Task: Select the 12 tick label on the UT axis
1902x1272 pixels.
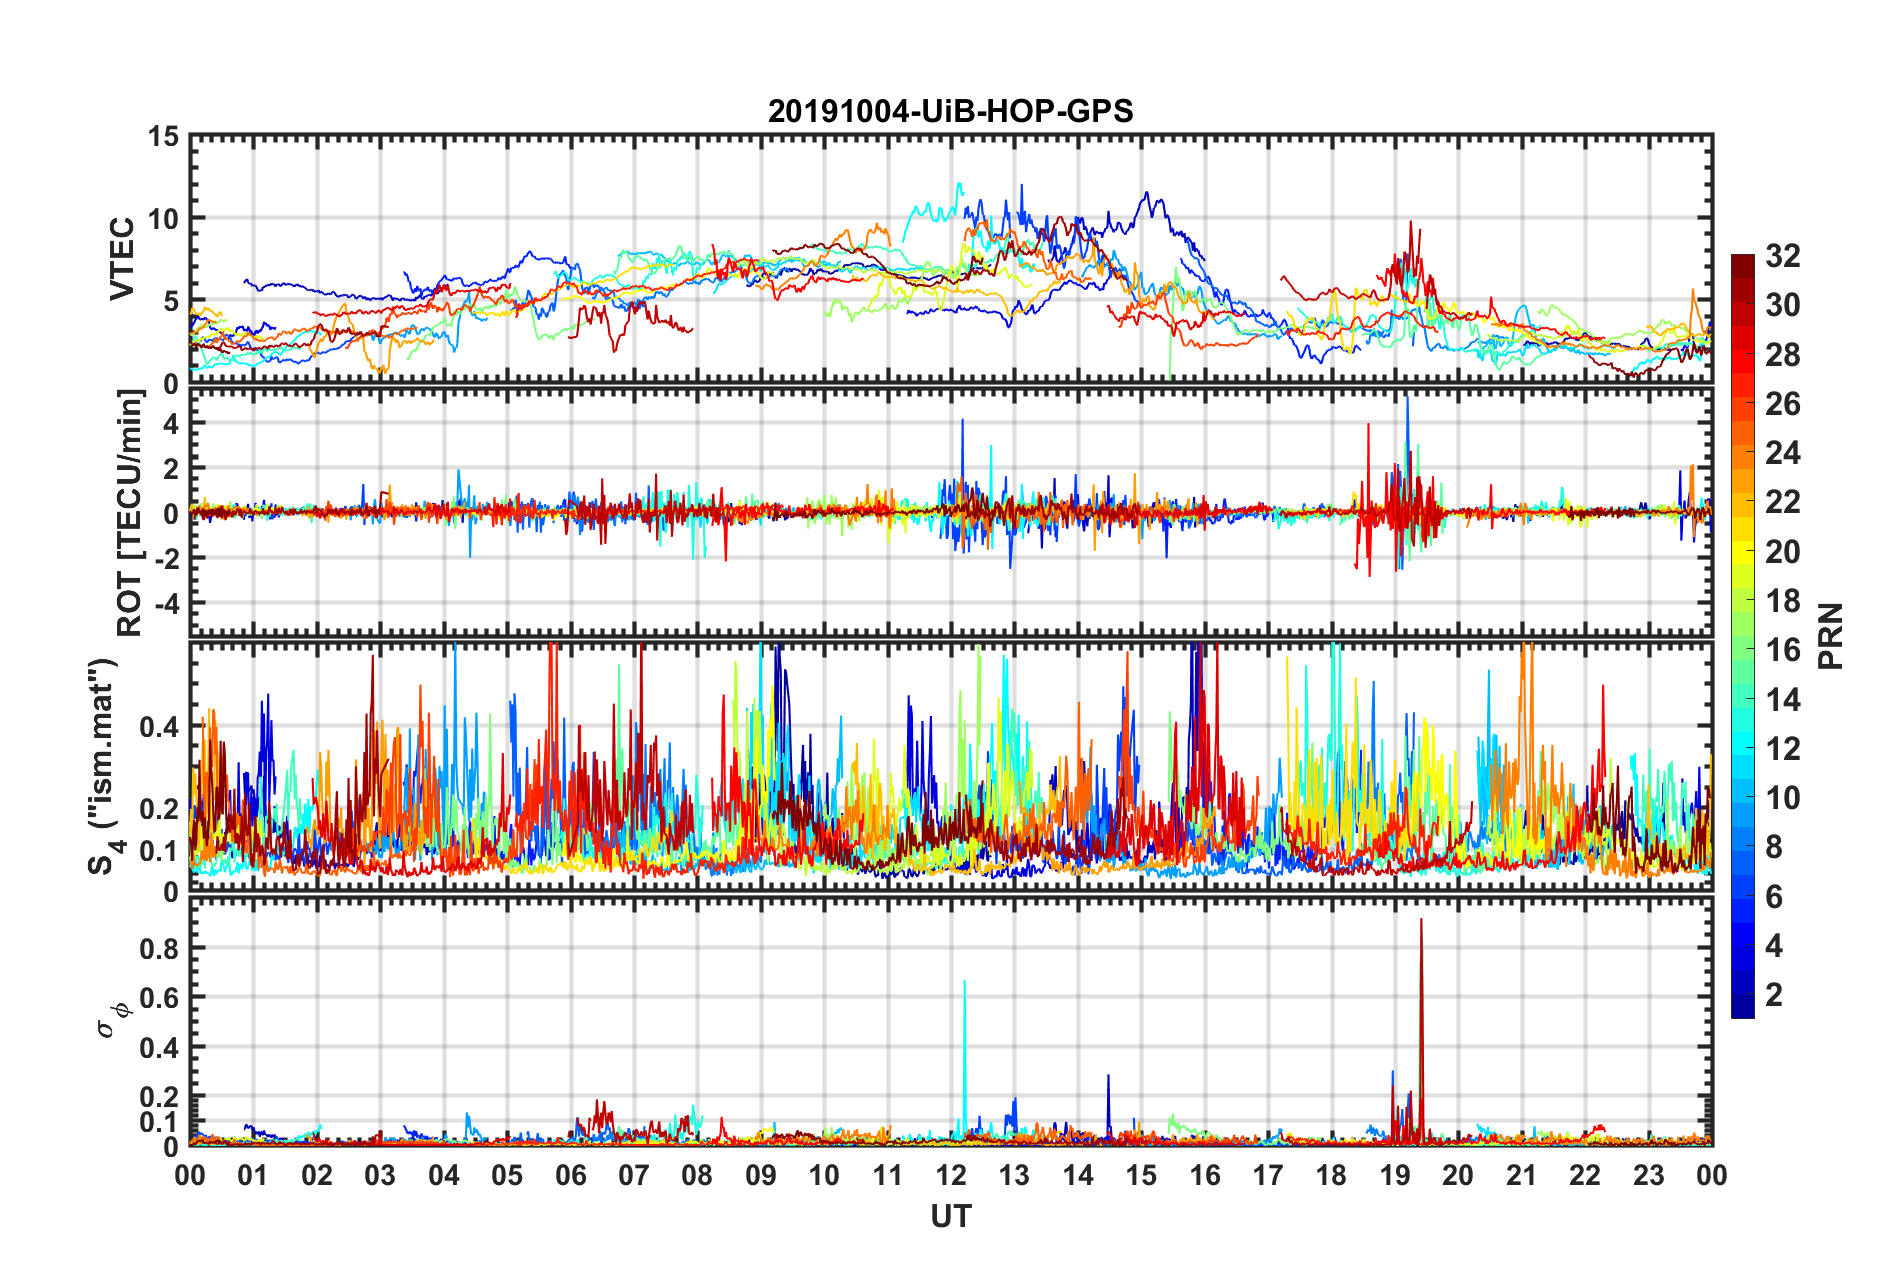Action: click(x=950, y=1175)
